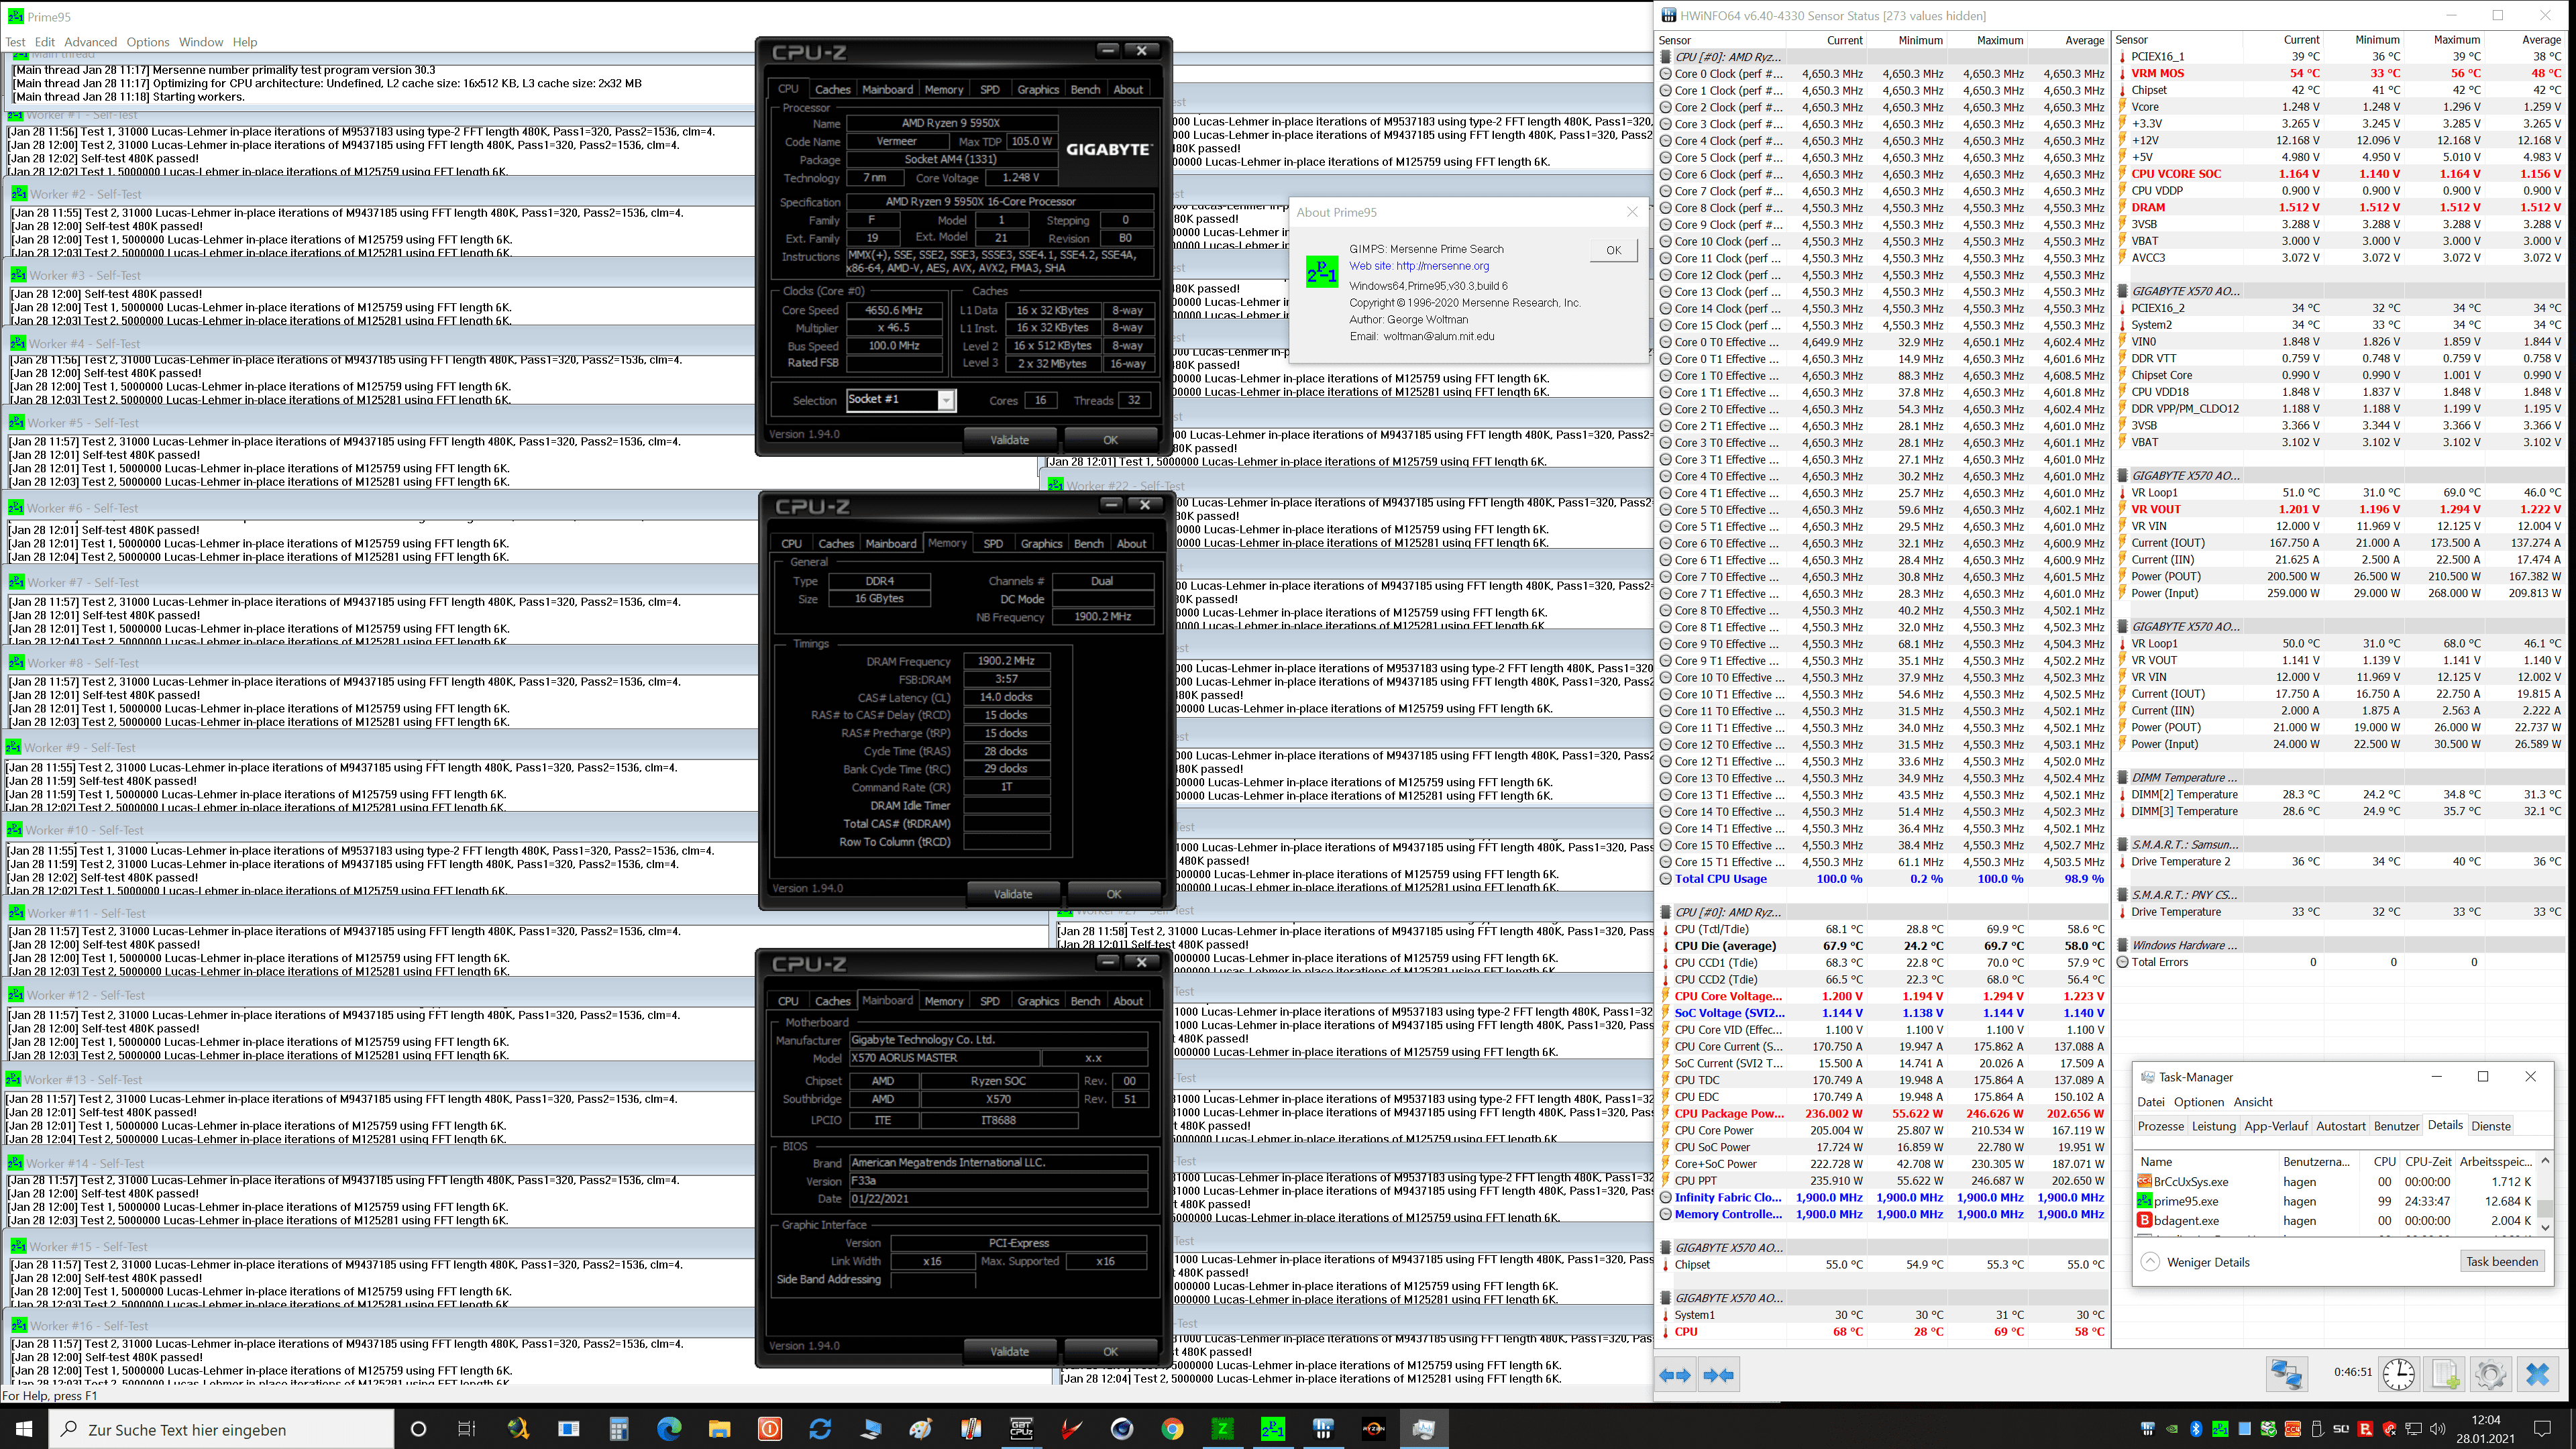Select DRAM voltage sensor row
The width and height of the screenshot is (2576, 1449).
[x=2340, y=207]
